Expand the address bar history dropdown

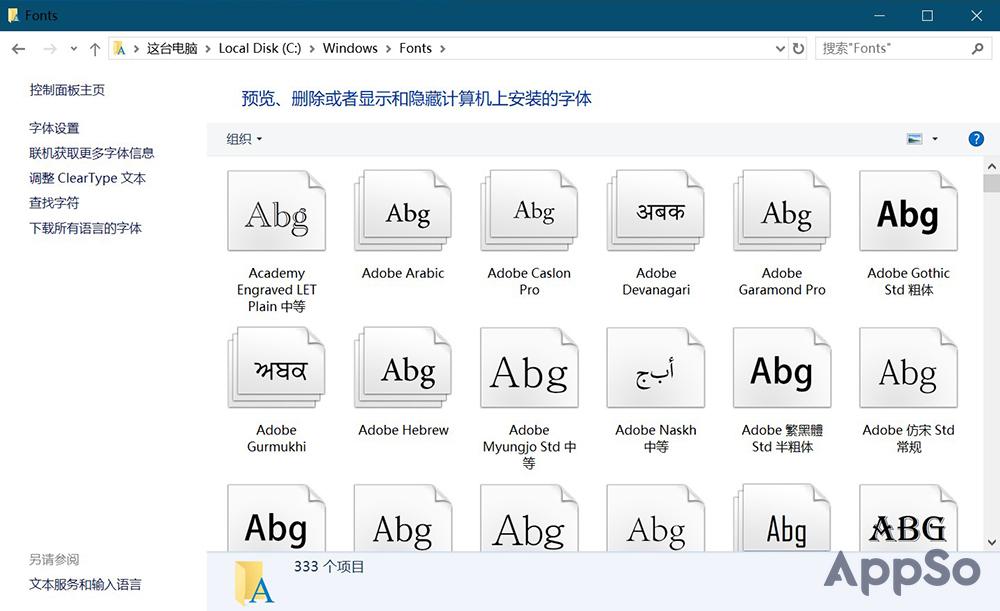779,48
